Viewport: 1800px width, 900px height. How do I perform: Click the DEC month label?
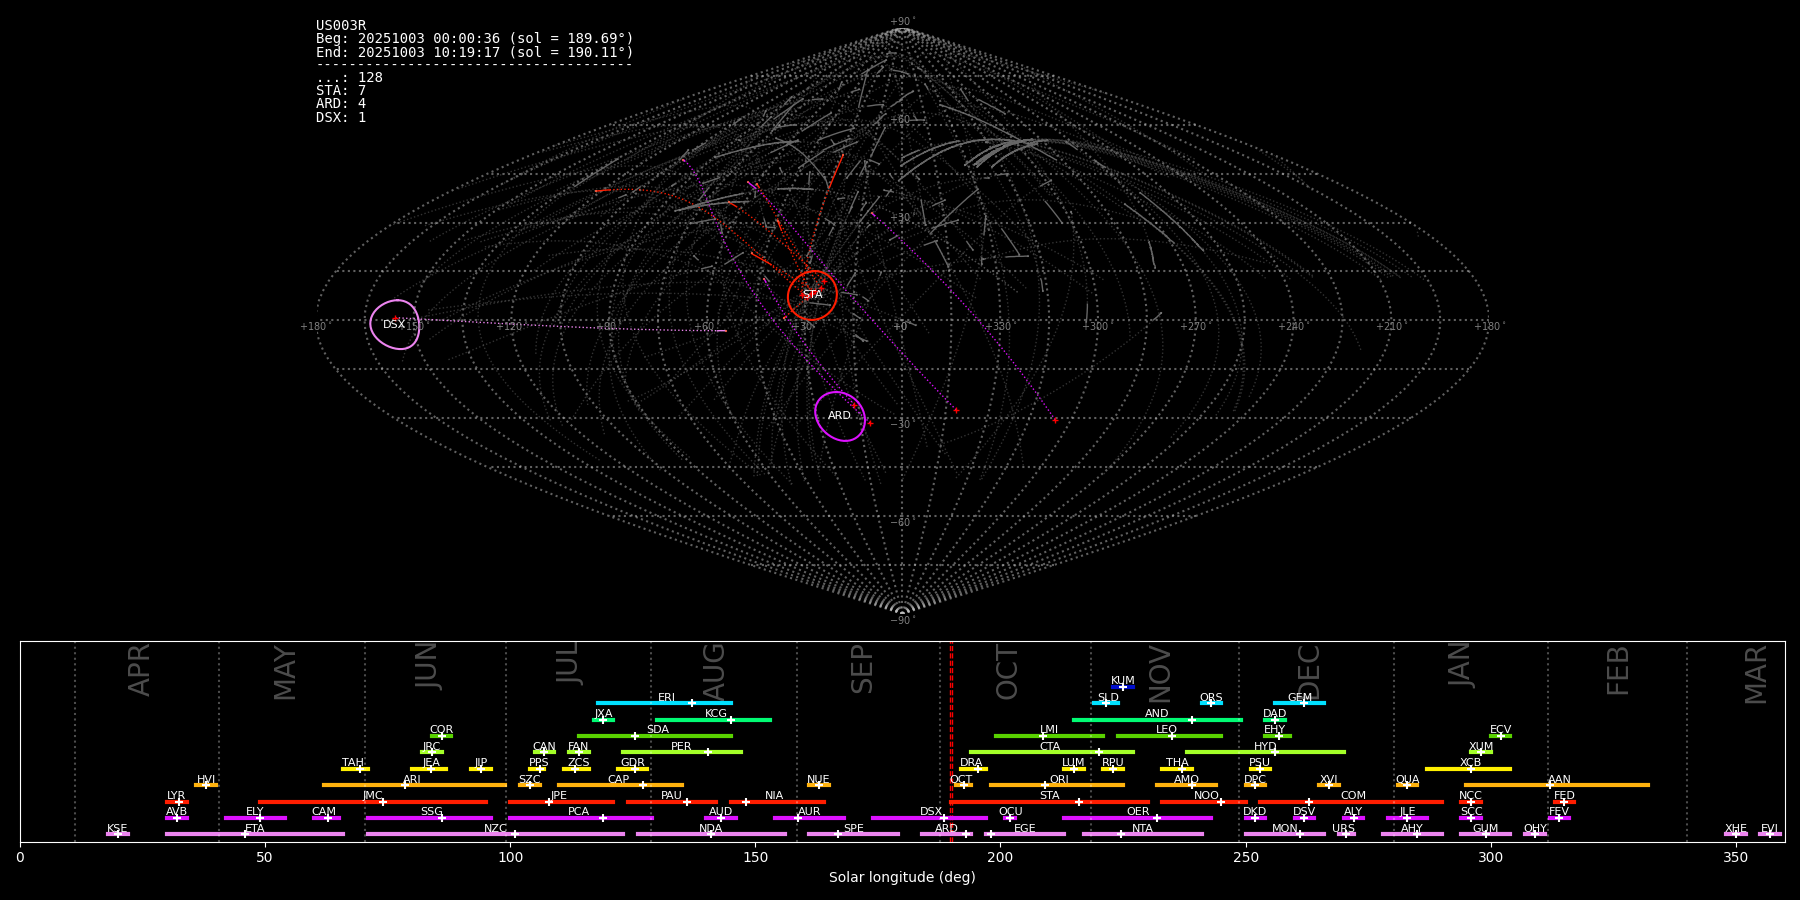click(1309, 672)
